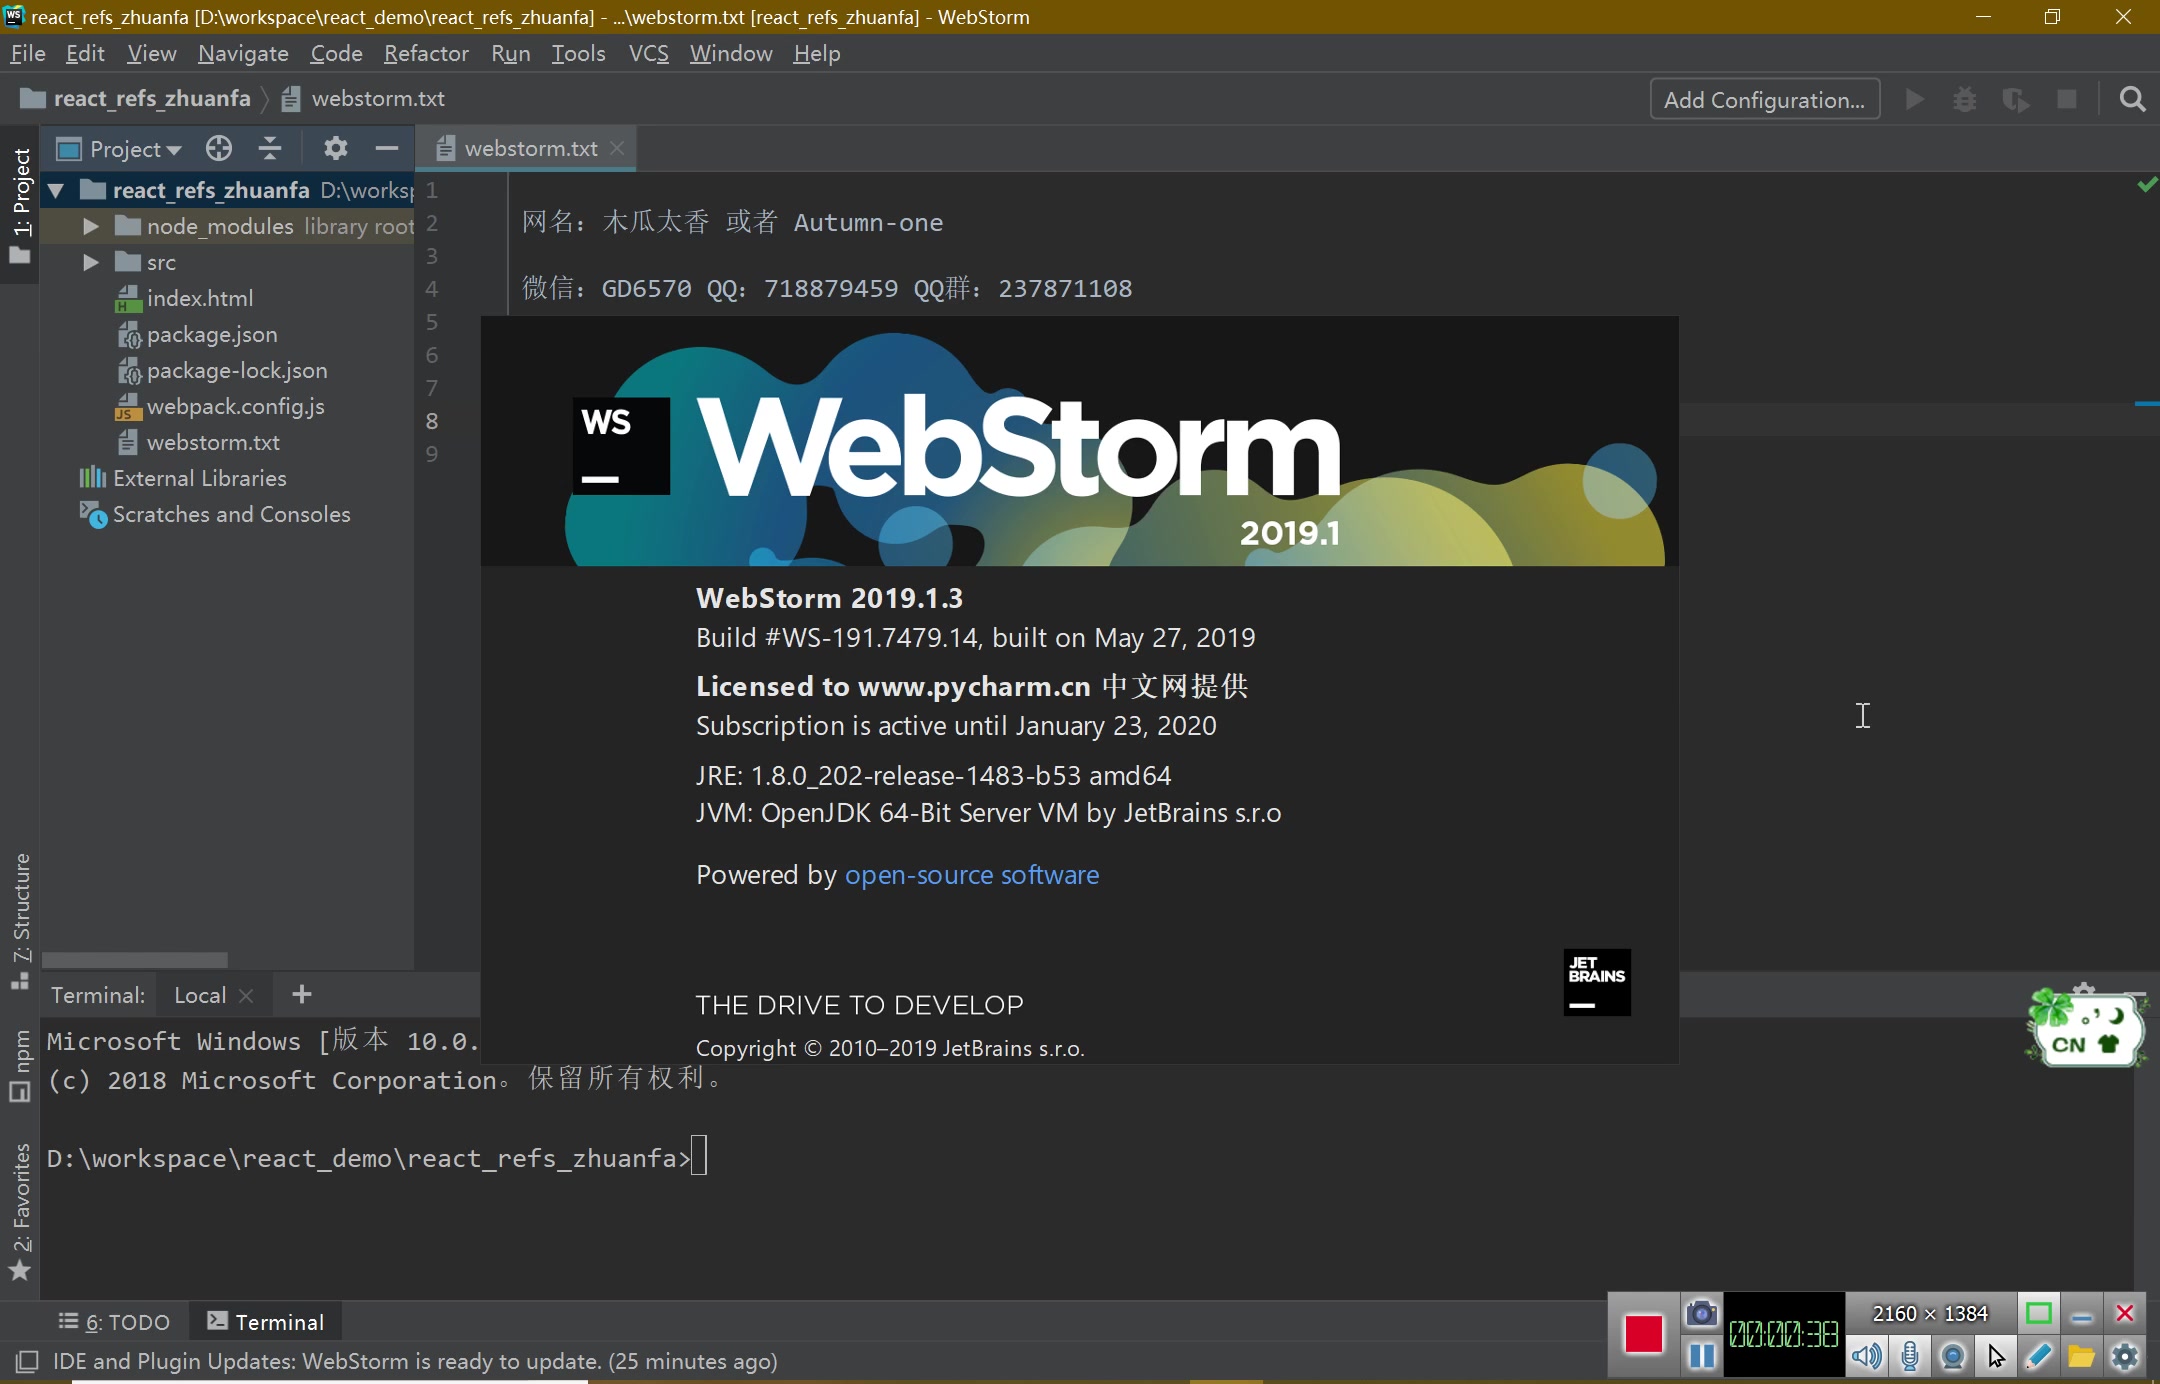Viewport: 2160px width, 1384px height.
Task: Click the CN input method clover widget
Action: 2086,1030
